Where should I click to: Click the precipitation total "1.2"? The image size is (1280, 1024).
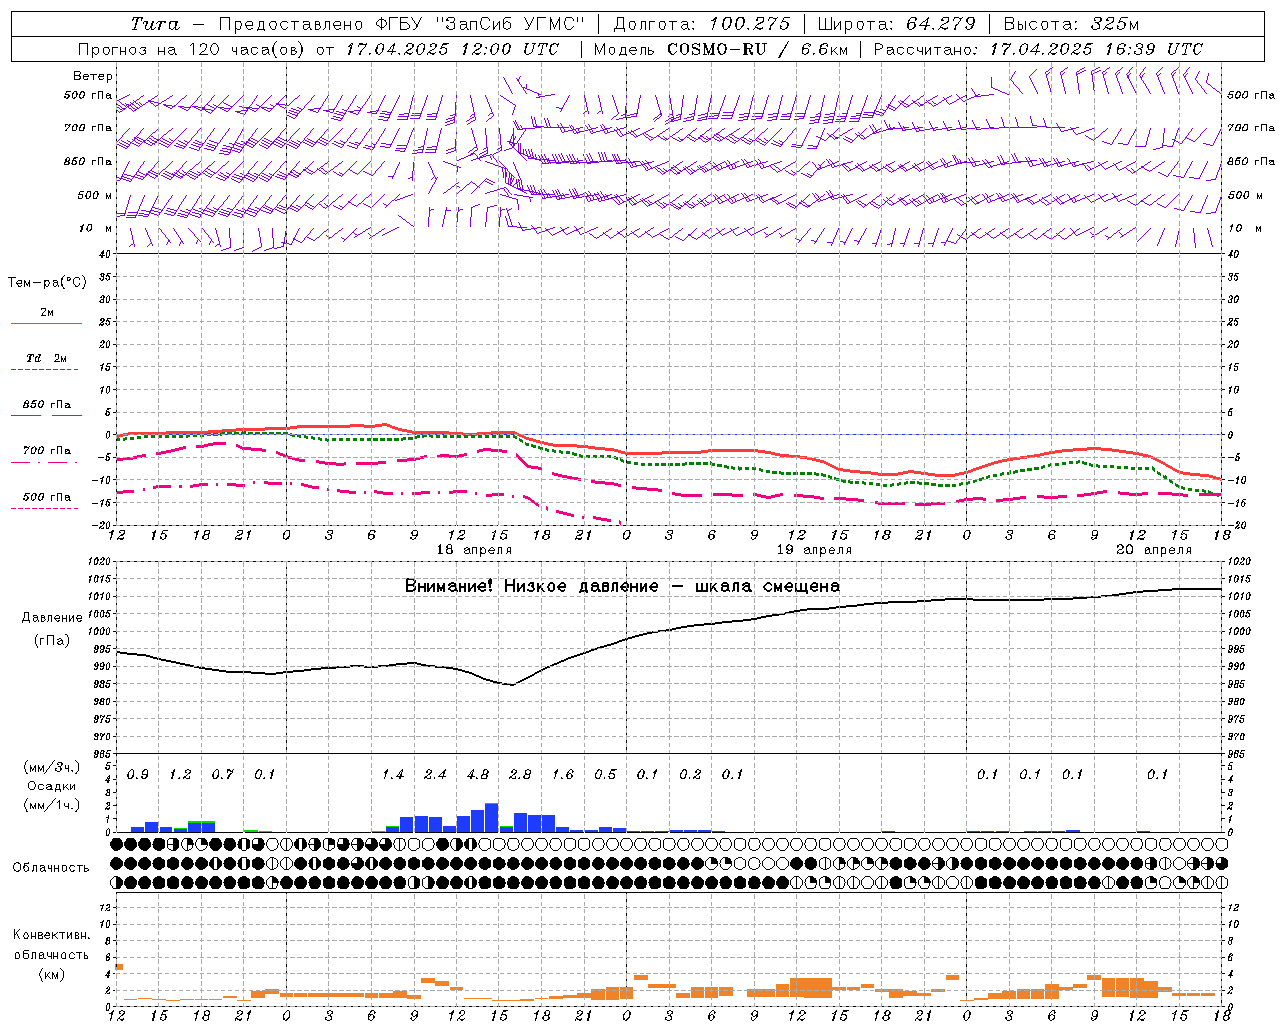tap(180, 775)
